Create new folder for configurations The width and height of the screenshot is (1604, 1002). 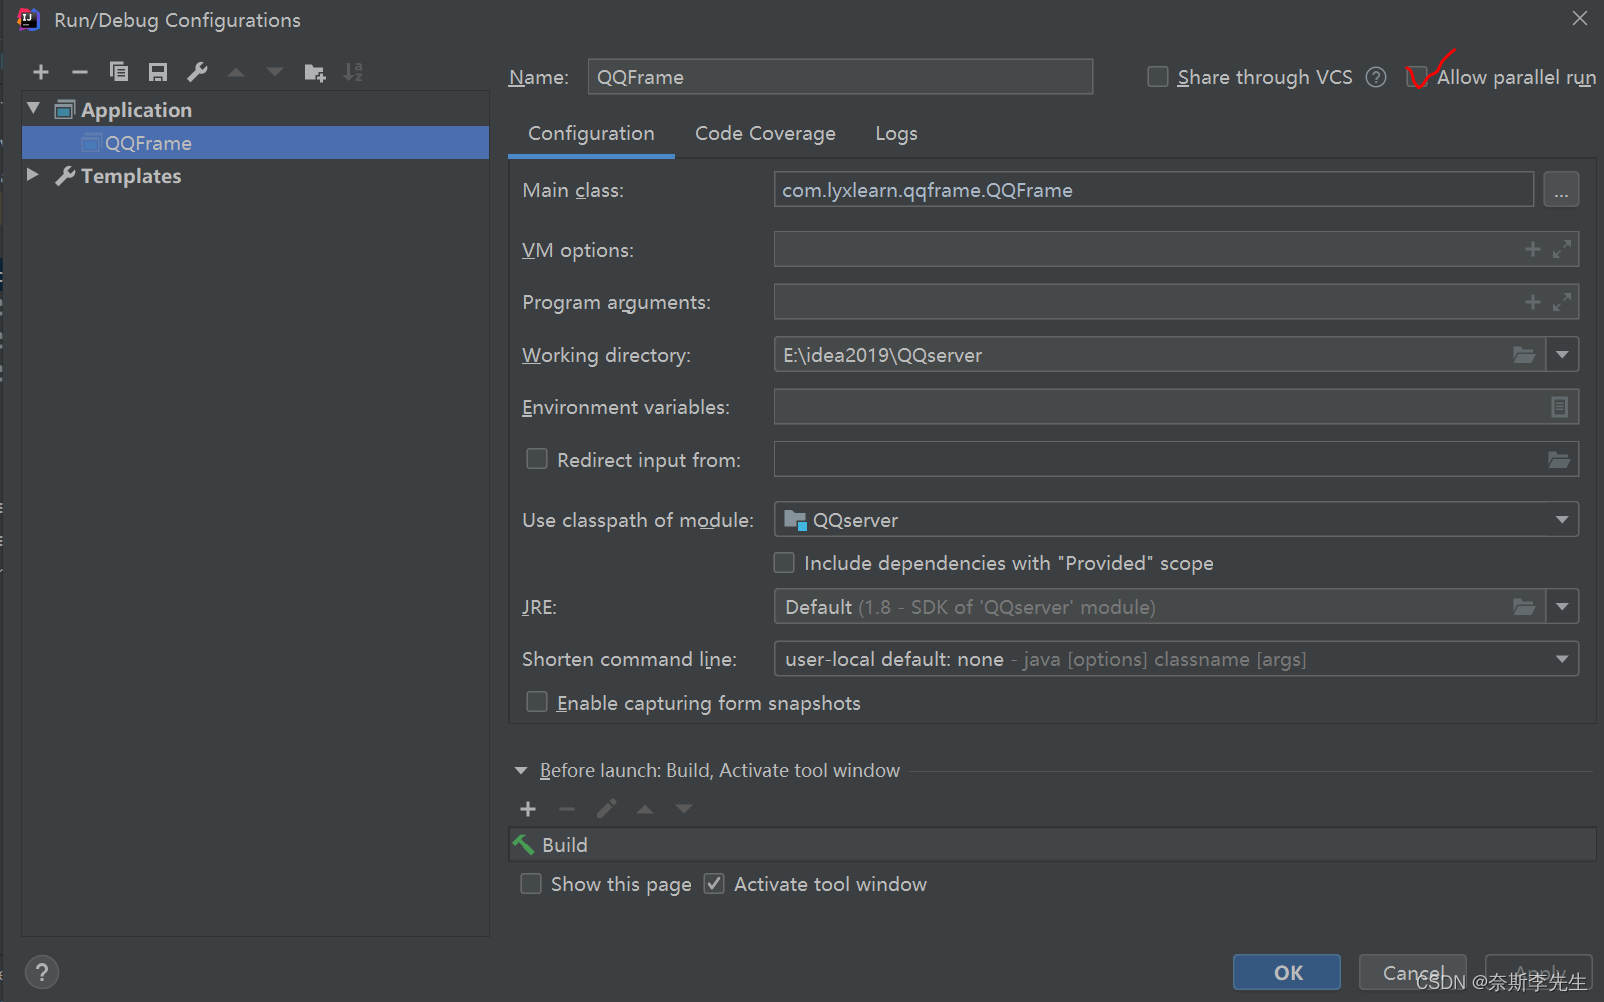[x=315, y=72]
